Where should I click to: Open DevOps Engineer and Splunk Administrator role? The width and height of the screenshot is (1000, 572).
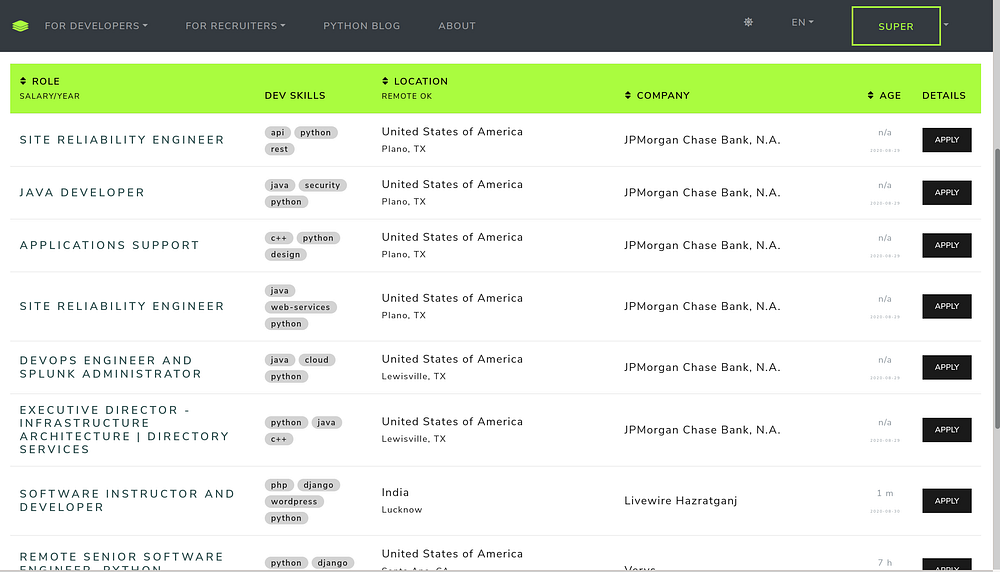click(110, 367)
